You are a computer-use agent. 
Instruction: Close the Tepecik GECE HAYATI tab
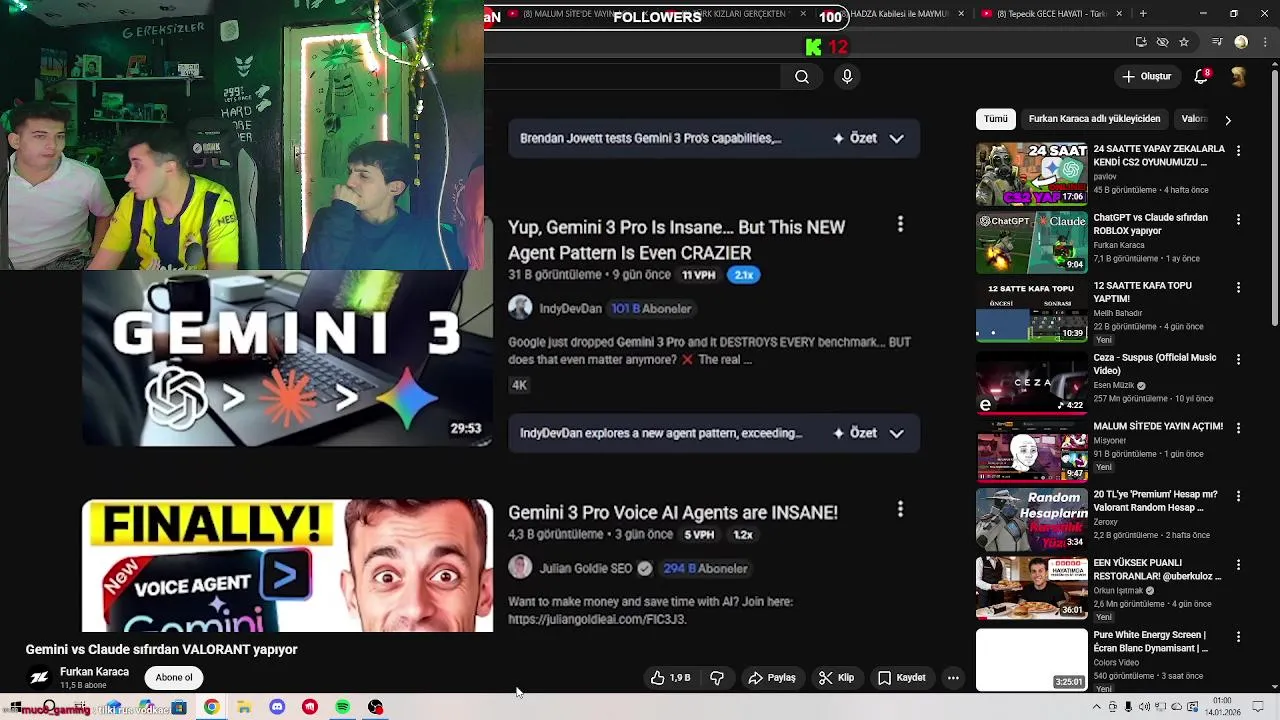(1119, 14)
